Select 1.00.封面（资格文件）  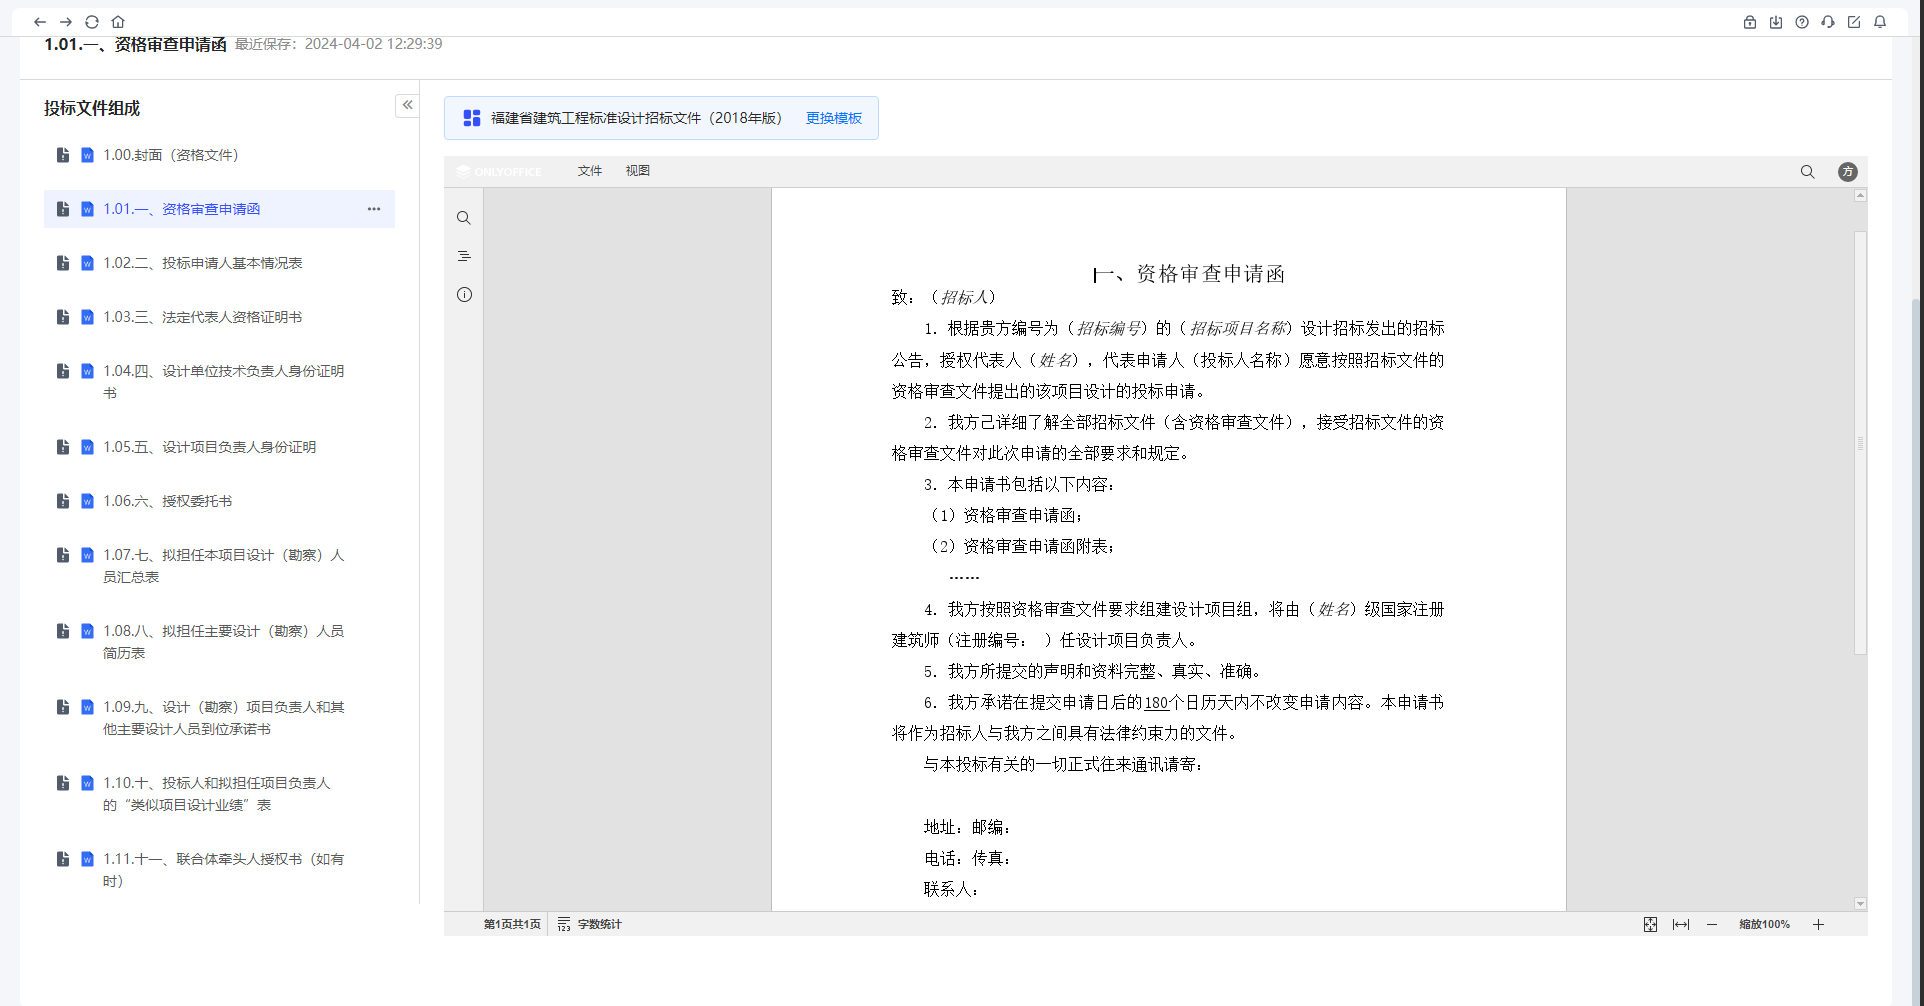219,155
